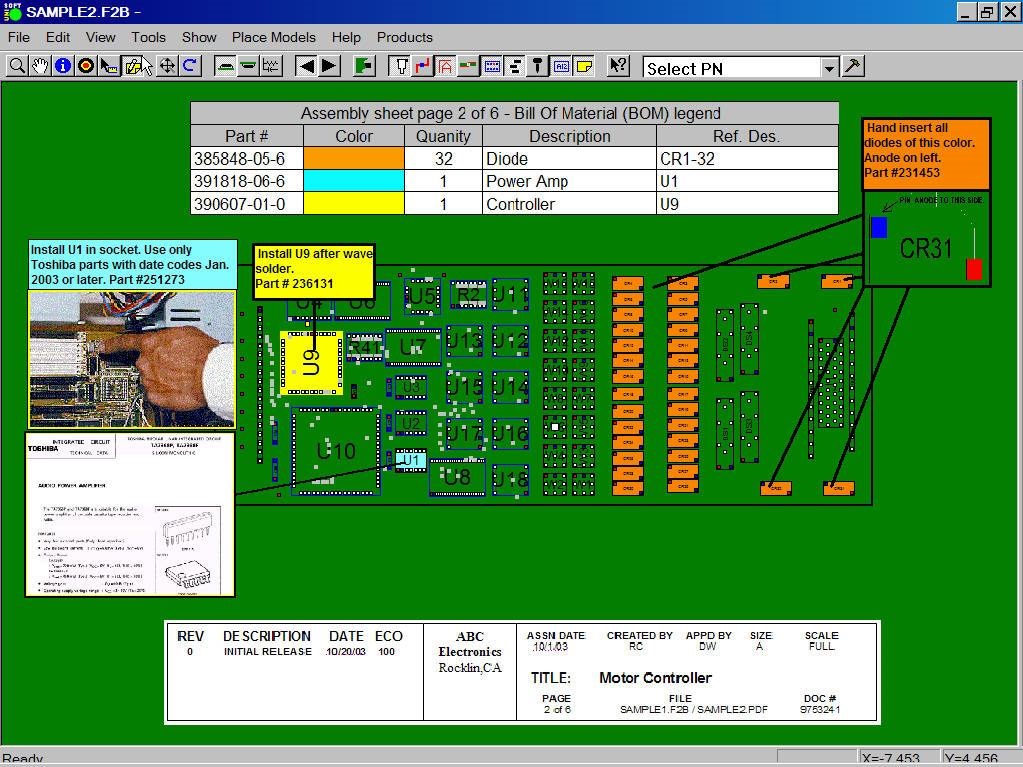Click part number 385848-05-6 cell

247,158
